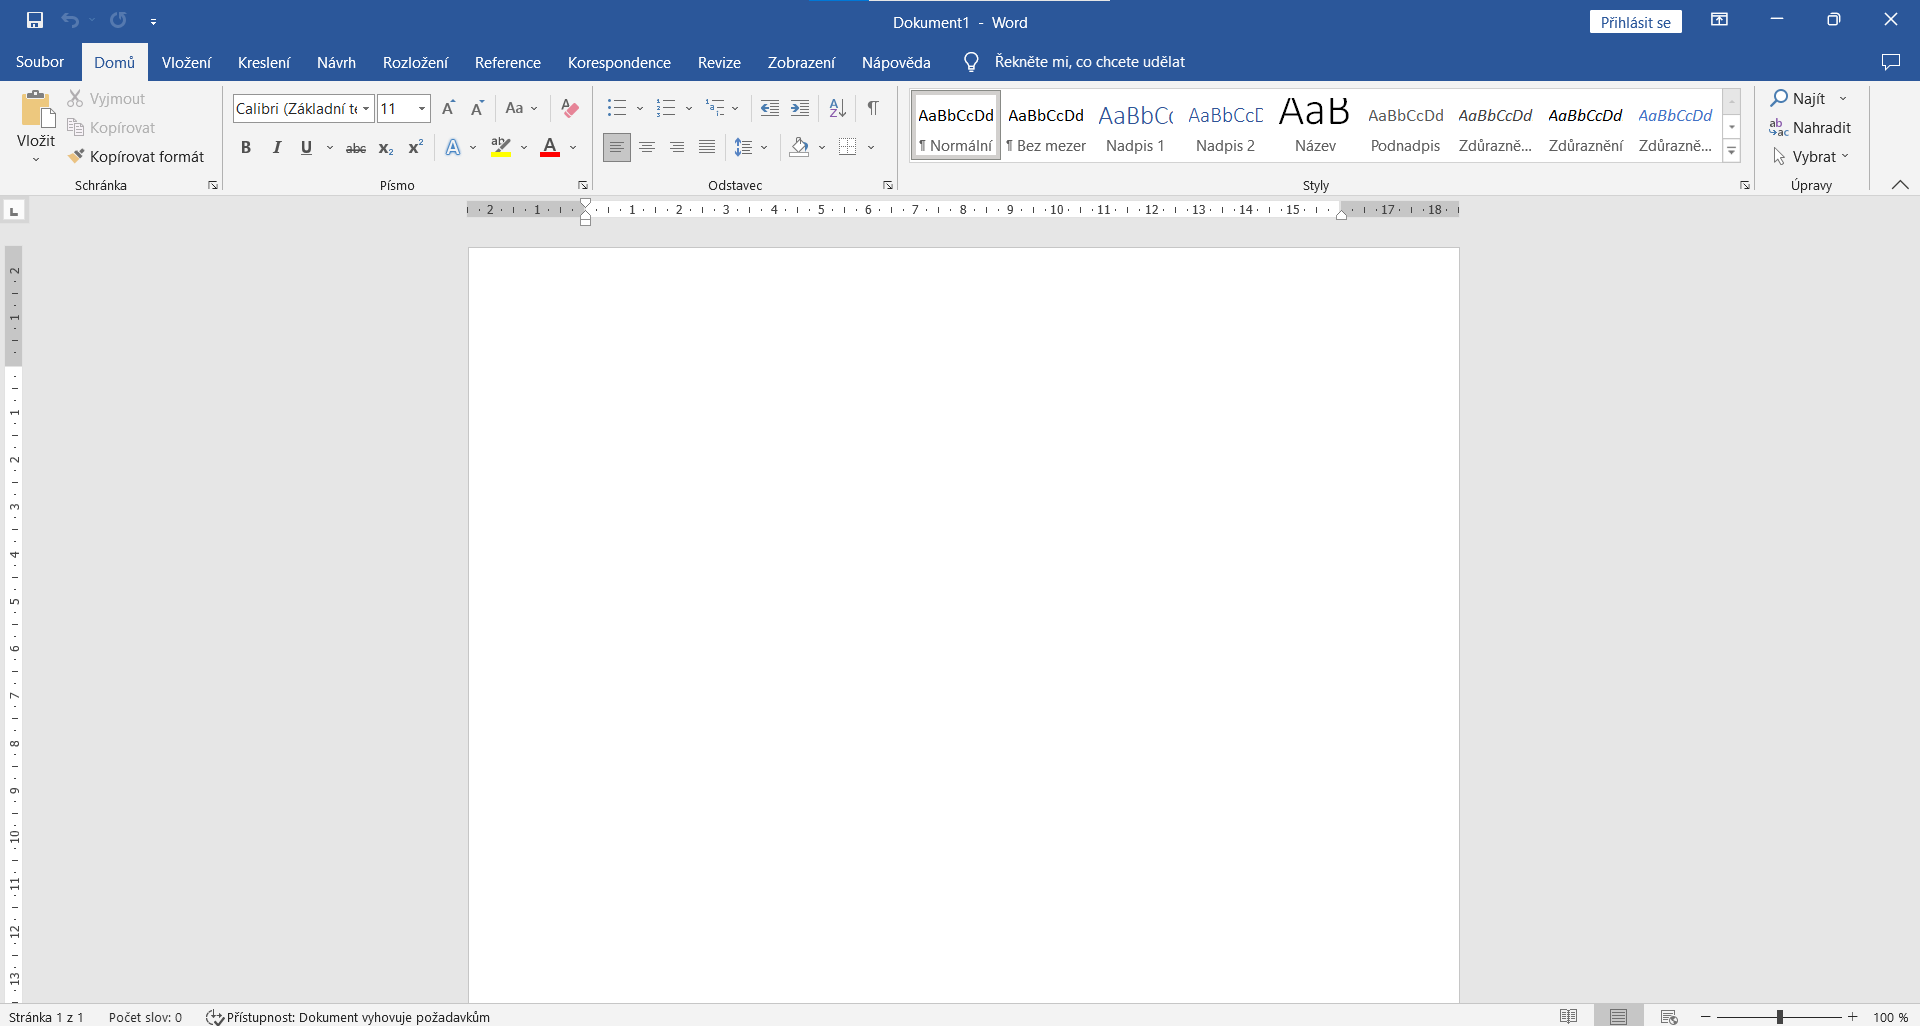The image size is (1920, 1026).
Task: Open the Rozložení tab
Action: point(415,62)
